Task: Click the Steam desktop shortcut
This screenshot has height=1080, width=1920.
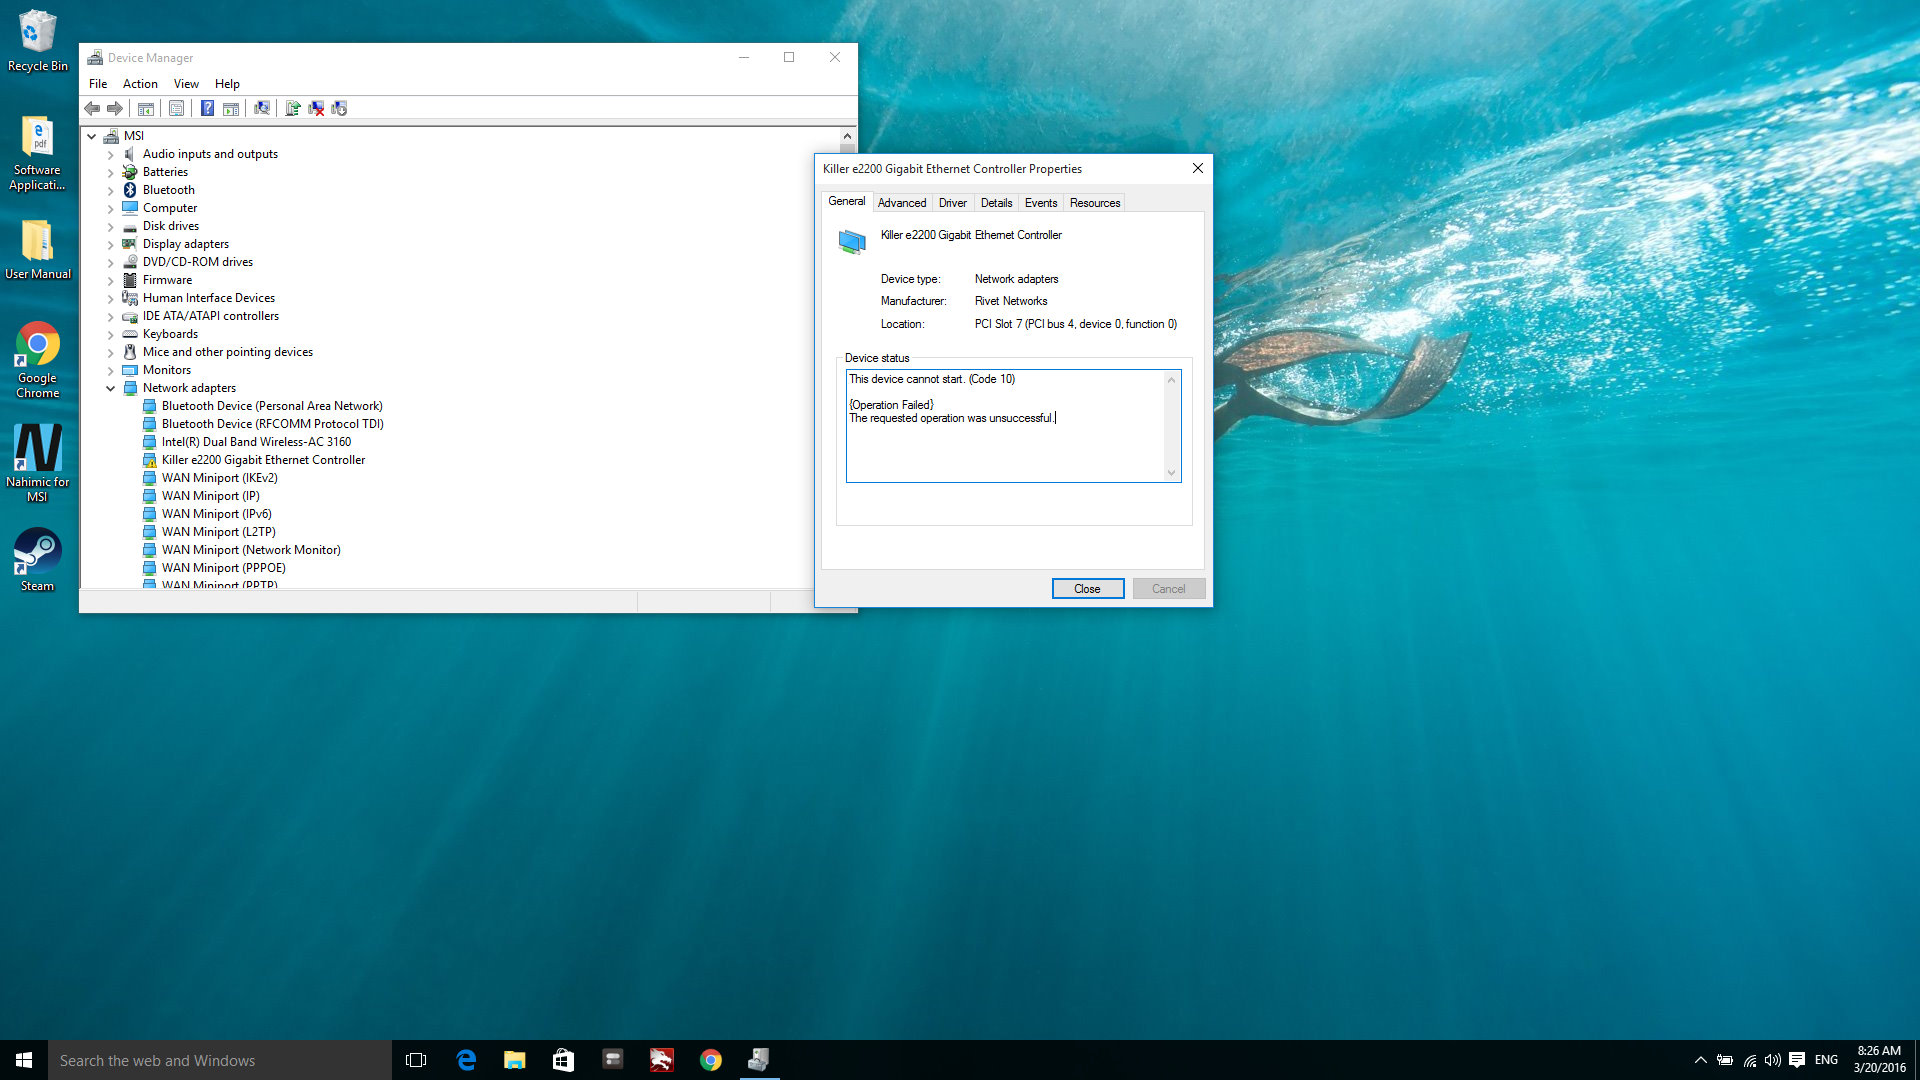Action: 38,560
